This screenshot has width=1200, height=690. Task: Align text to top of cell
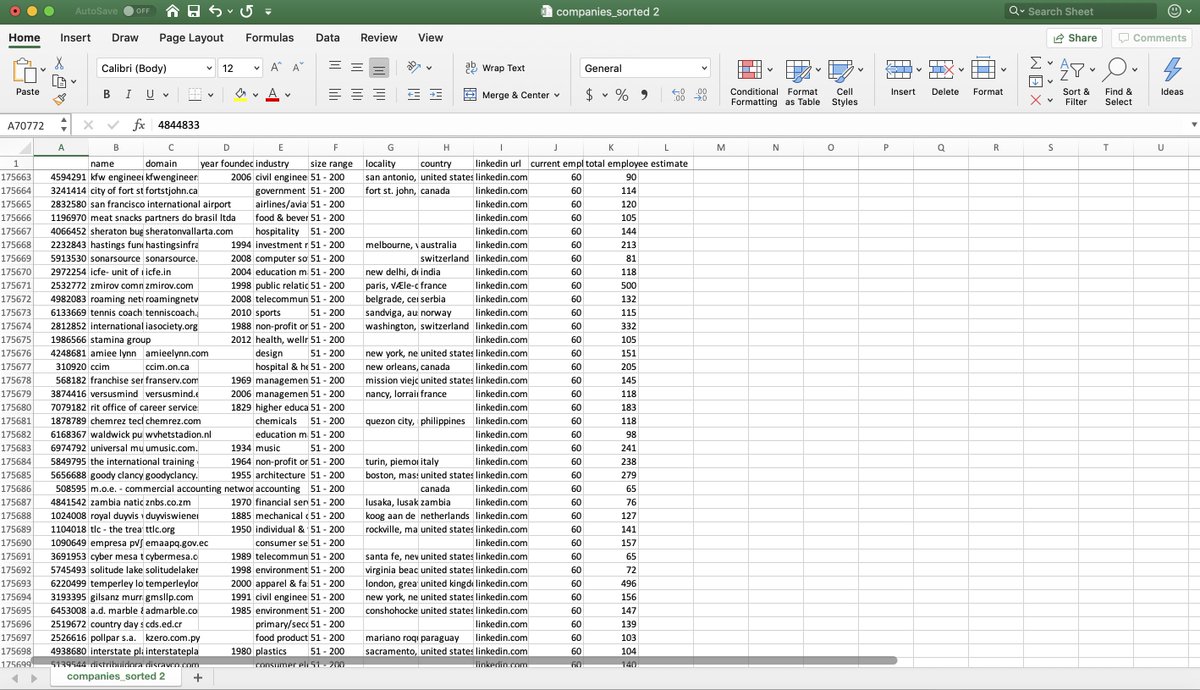(336, 68)
